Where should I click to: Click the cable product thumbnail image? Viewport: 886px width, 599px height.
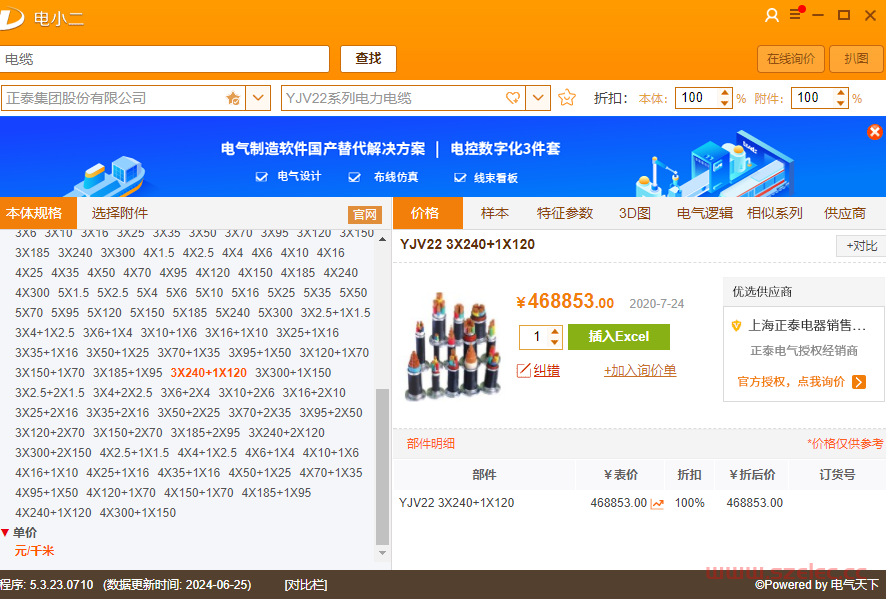pos(453,346)
